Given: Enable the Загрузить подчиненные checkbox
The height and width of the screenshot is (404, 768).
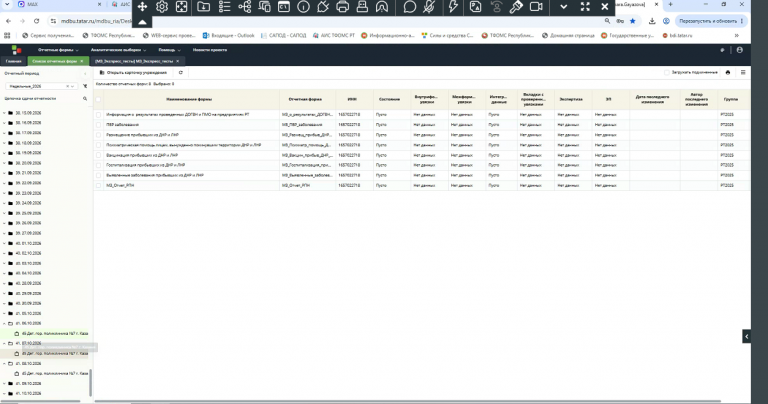Looking at the screenshot, I should [x=667, y=72].
